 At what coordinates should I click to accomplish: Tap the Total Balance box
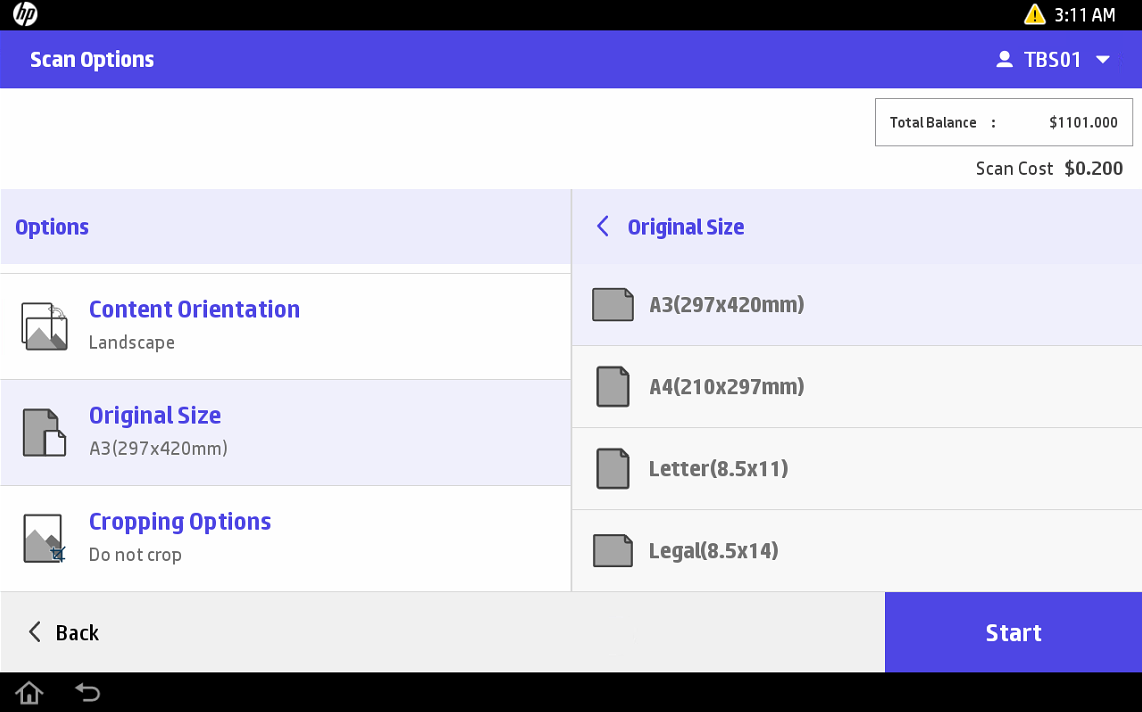(x=1003, y=122)
